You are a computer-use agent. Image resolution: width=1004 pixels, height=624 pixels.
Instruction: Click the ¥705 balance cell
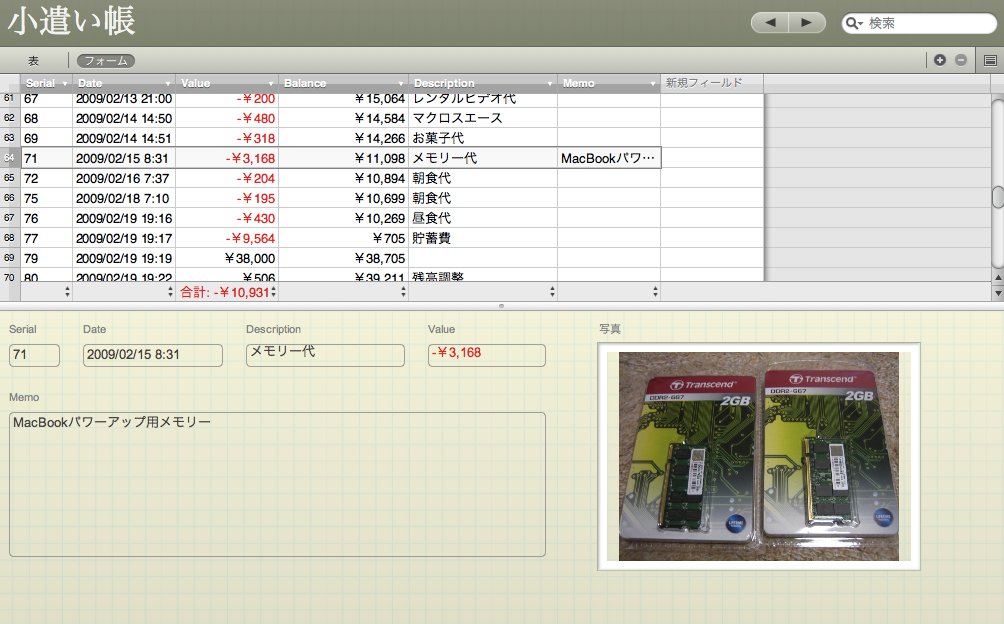click(343, 238)
